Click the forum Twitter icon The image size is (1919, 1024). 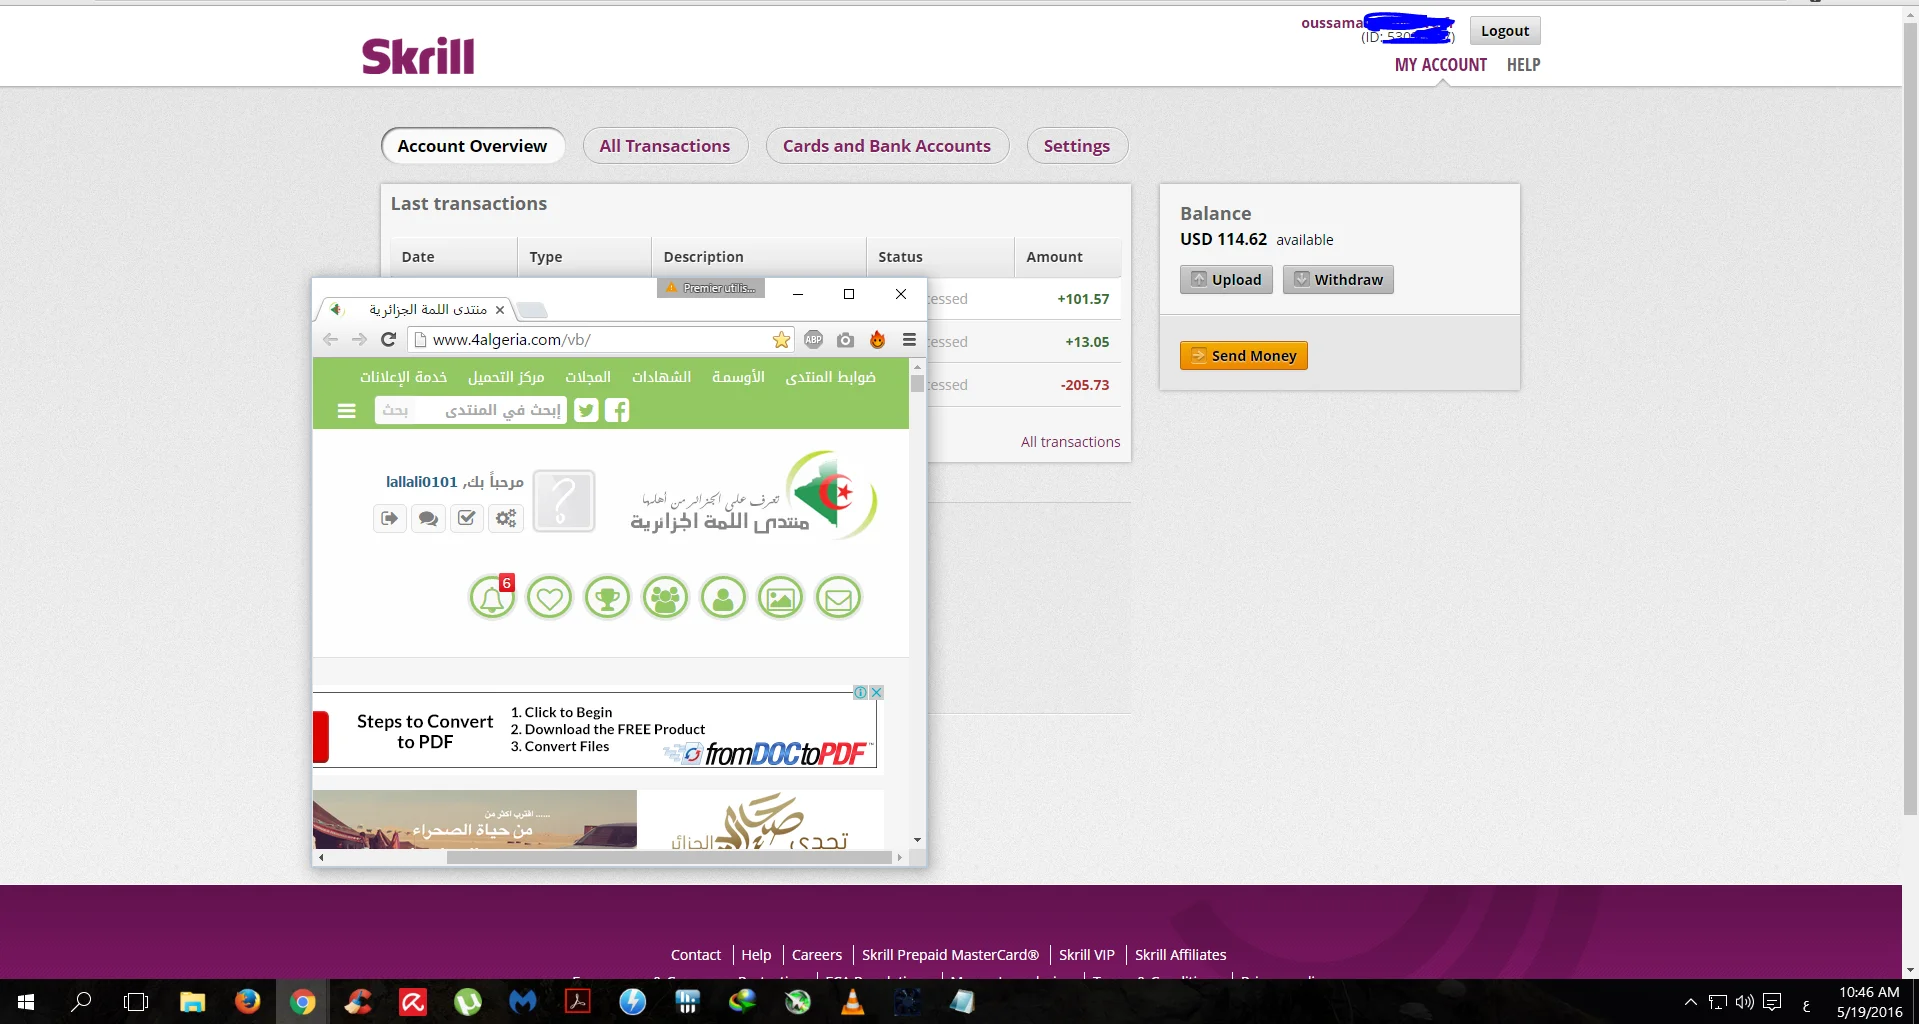click(x=587, y=410)
